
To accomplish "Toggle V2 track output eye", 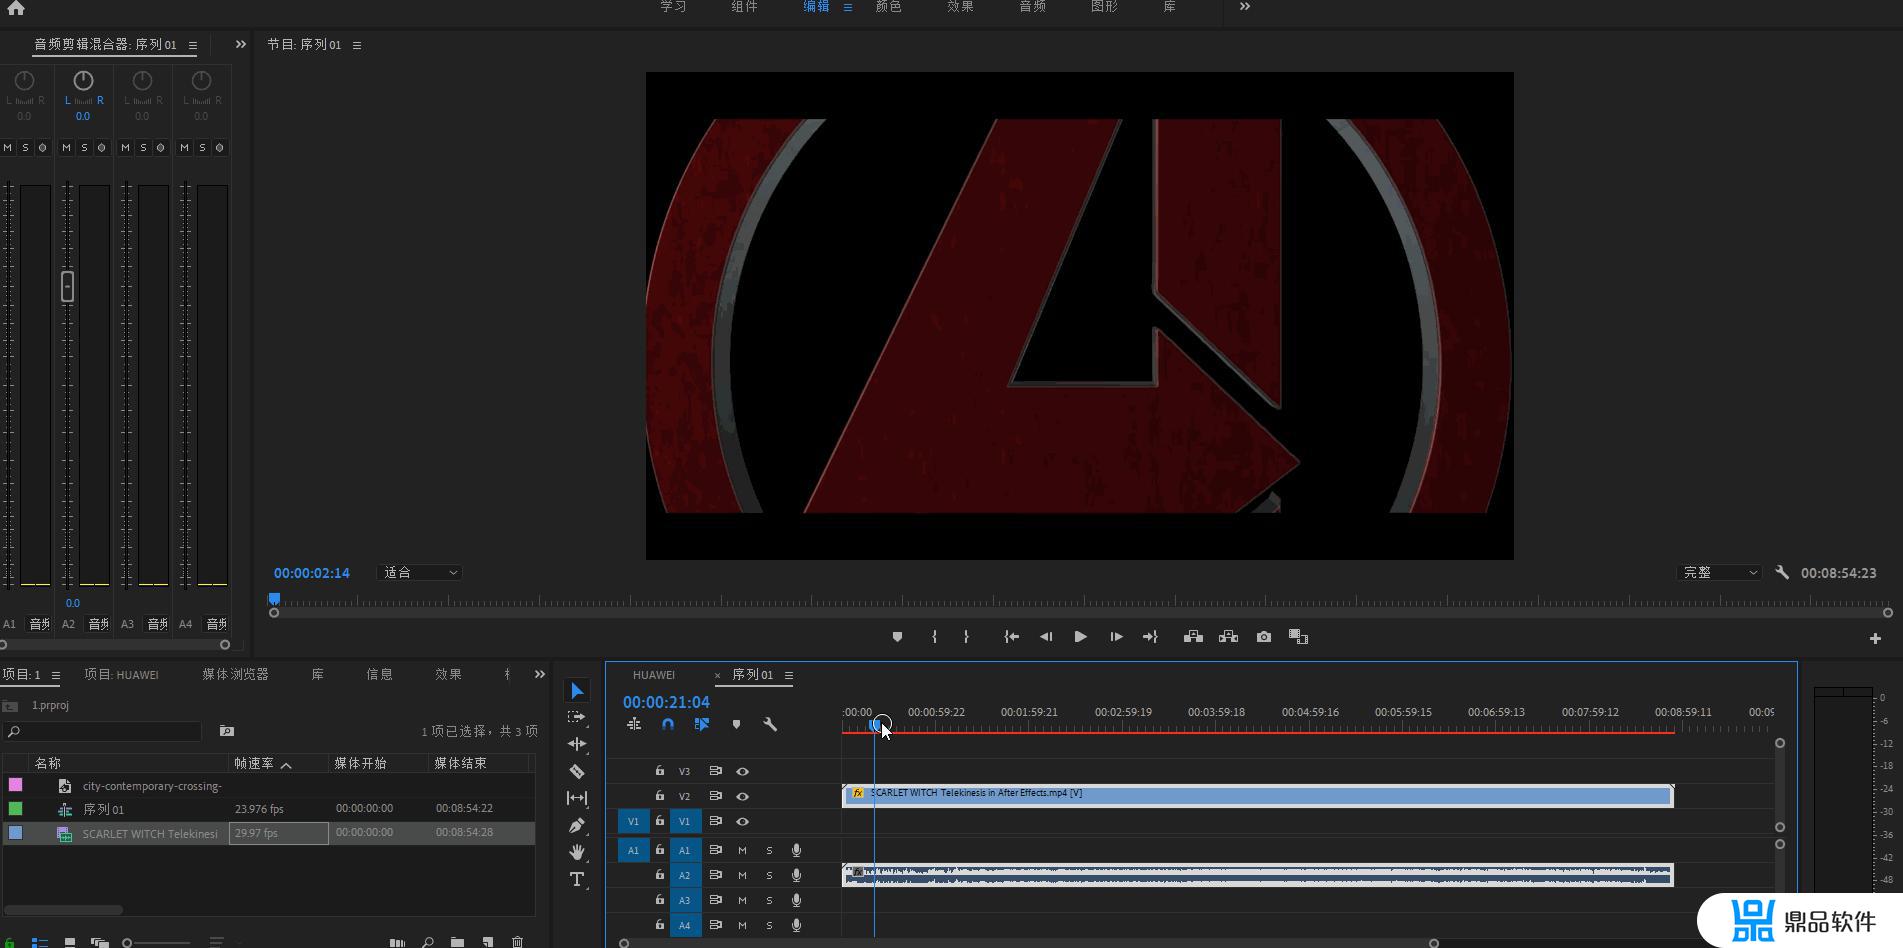I will [742, 797].
